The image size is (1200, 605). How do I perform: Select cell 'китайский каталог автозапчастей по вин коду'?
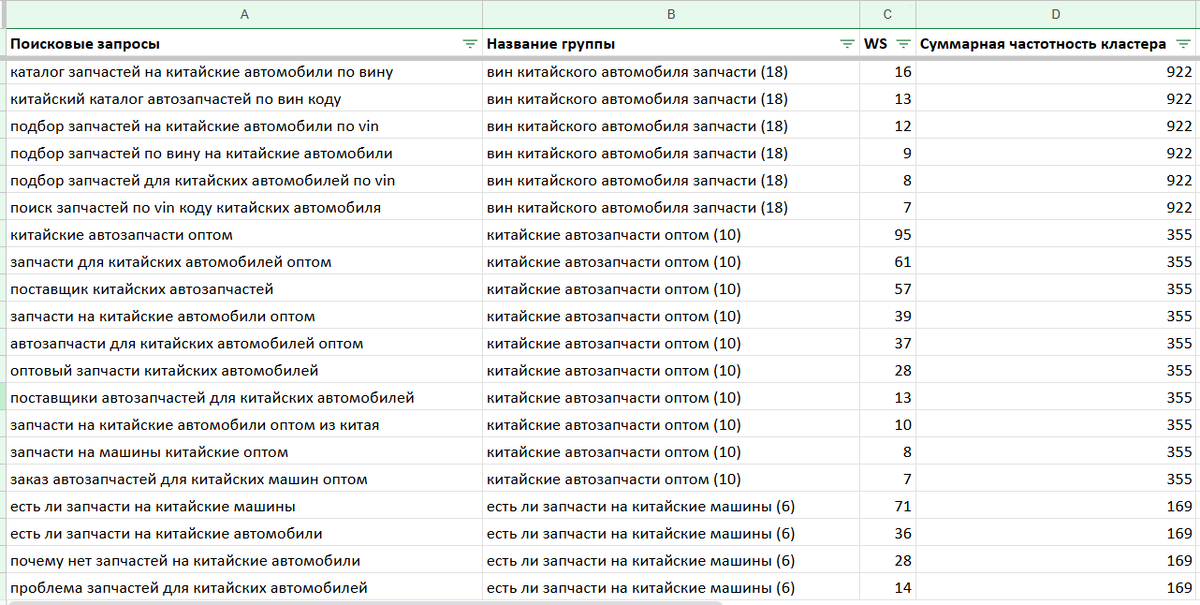coord(243,99)
